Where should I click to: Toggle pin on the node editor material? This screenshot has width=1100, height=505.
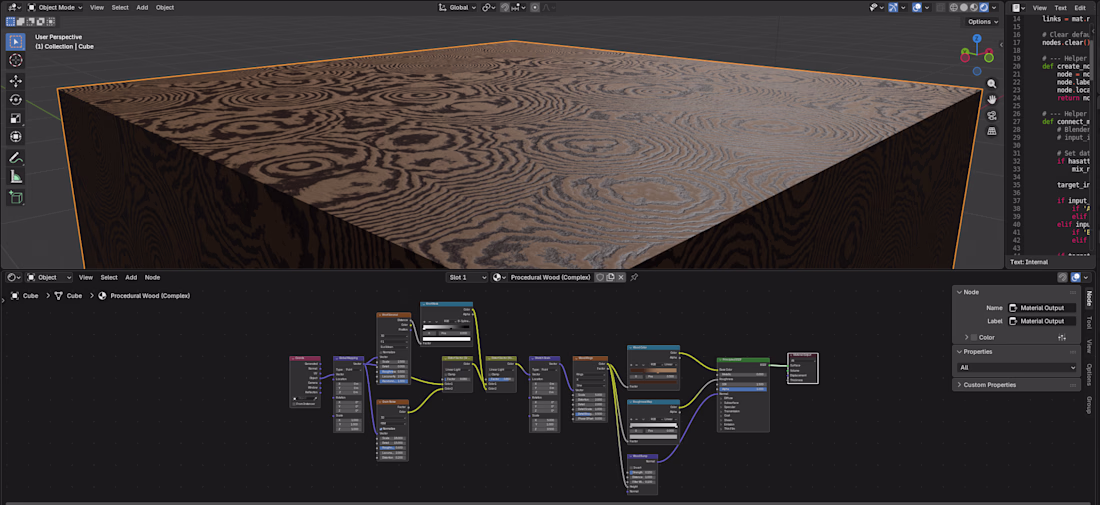pos(633,277)
